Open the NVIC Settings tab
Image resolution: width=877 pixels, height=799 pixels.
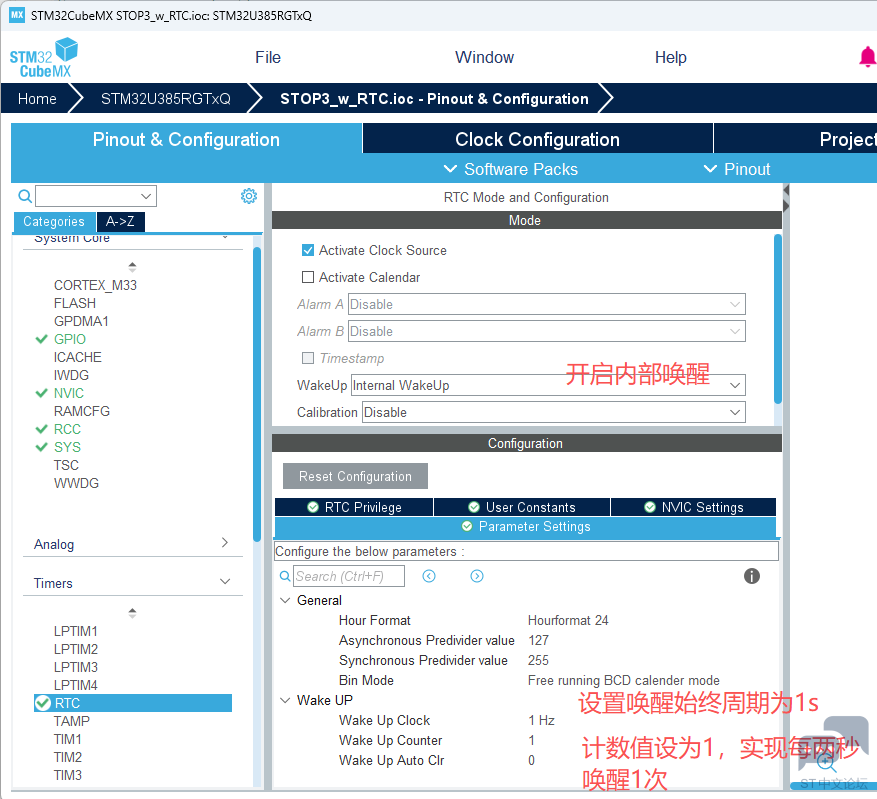(x=694, y=507)
